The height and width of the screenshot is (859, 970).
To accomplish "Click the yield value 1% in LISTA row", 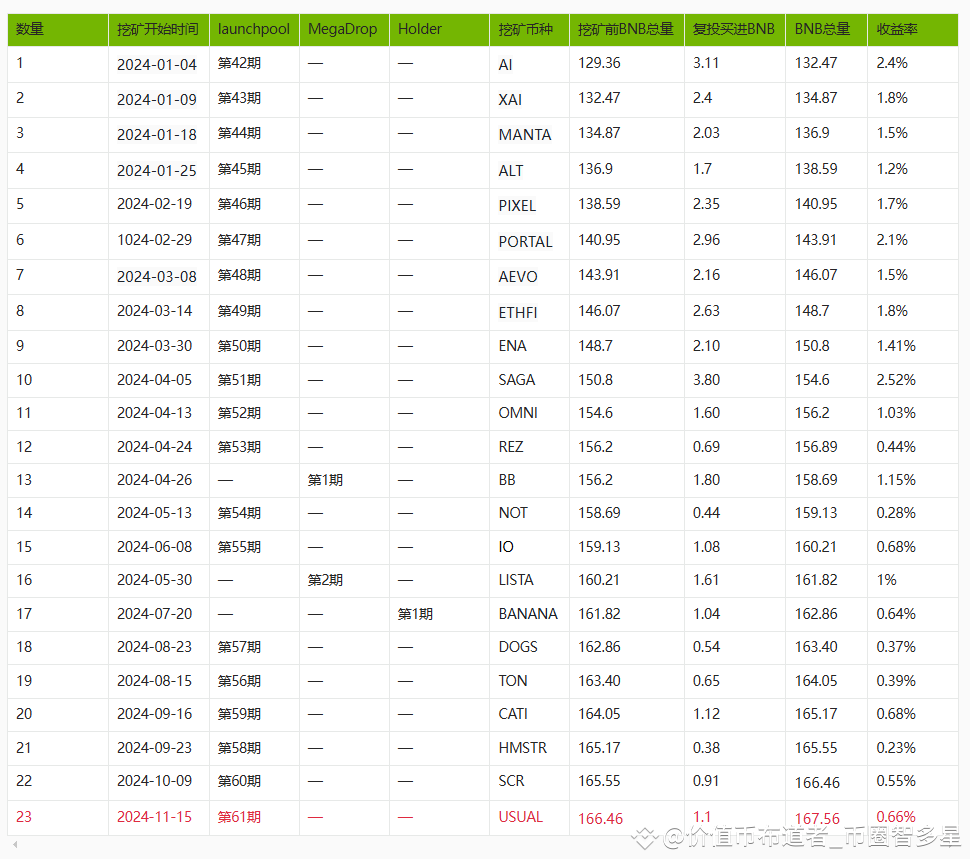I will (x=886, y=580).
